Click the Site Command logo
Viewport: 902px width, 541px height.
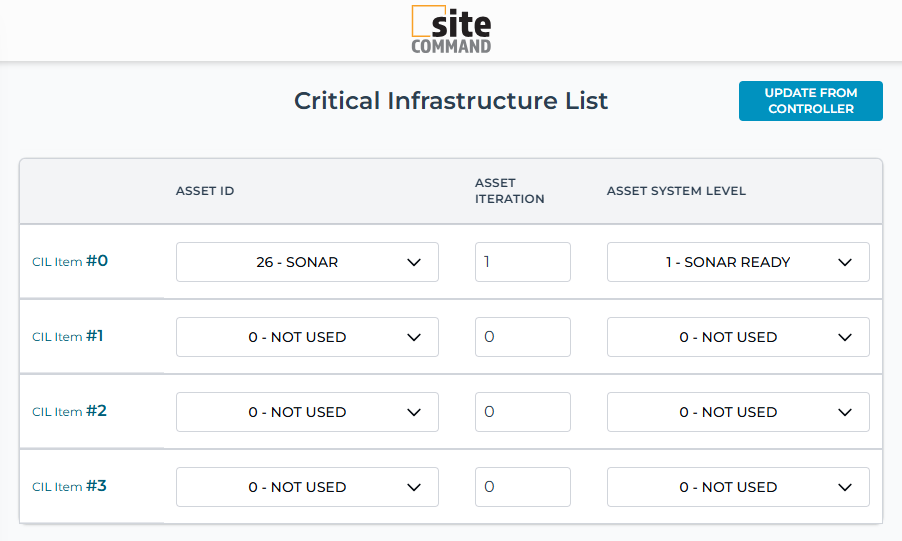[x=451, y=30]
